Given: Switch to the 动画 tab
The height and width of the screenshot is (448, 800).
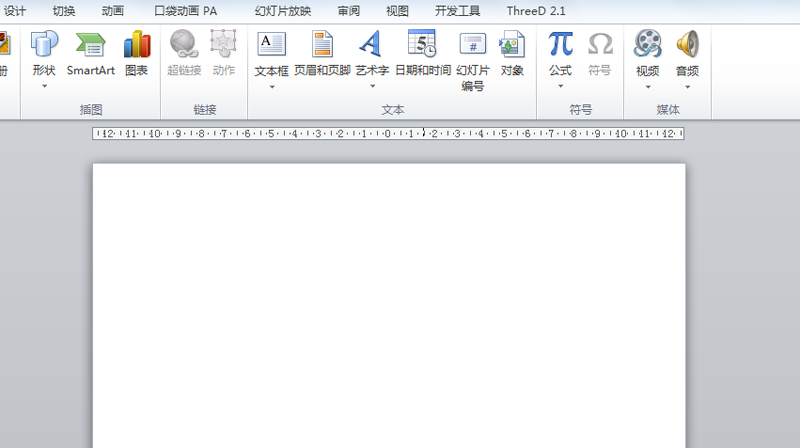Looking at the screenshot, I should tap(113, 11).
